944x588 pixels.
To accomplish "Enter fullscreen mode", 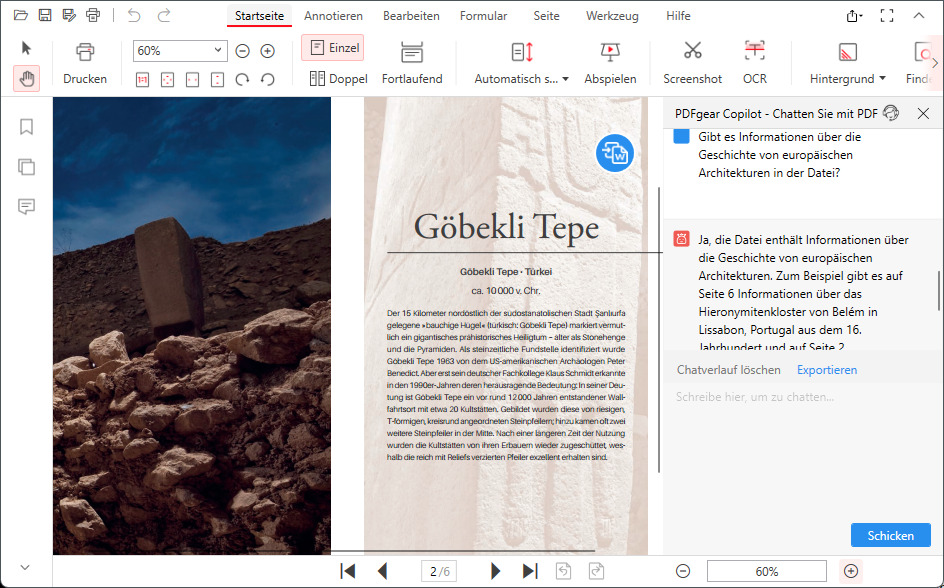I will (887, 16).
